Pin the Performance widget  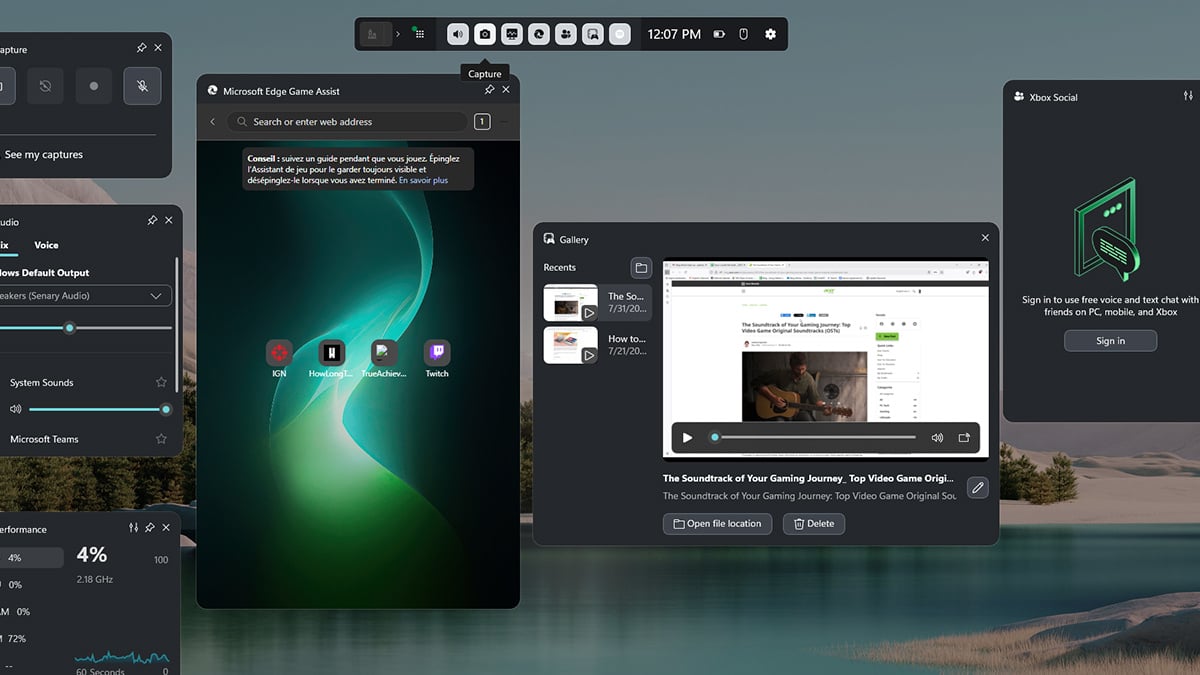click(149, 527)
